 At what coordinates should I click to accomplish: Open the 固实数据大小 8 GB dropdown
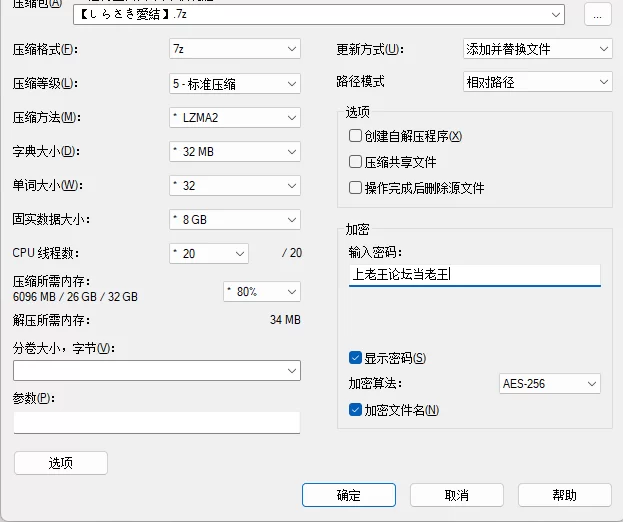(x=235, y=219)
